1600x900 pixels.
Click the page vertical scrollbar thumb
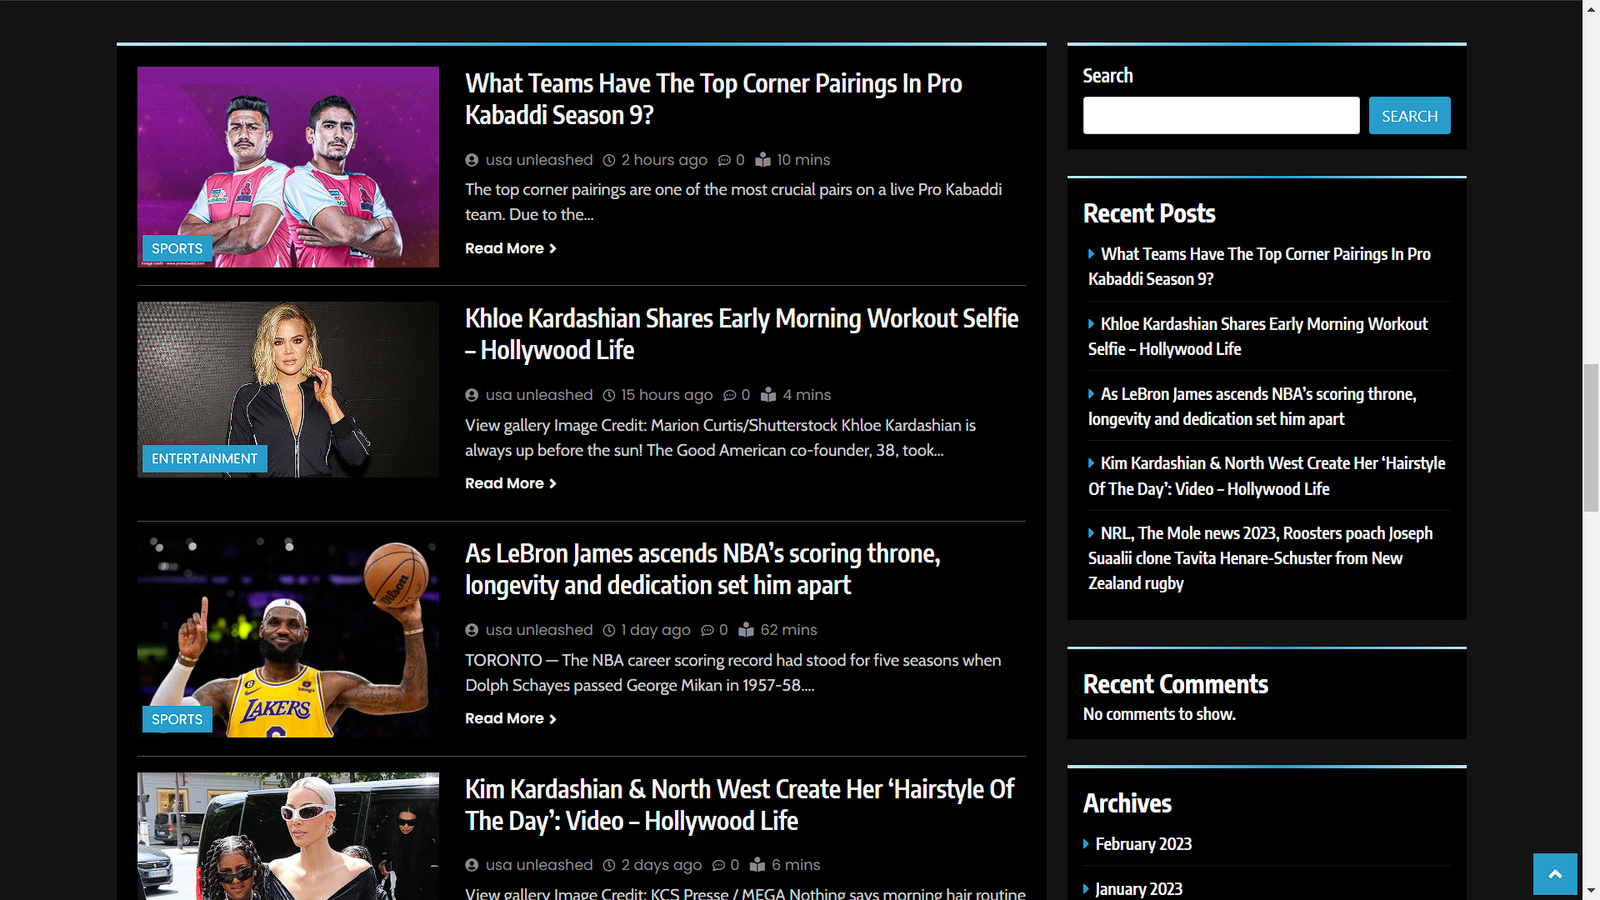point(1591,438)
